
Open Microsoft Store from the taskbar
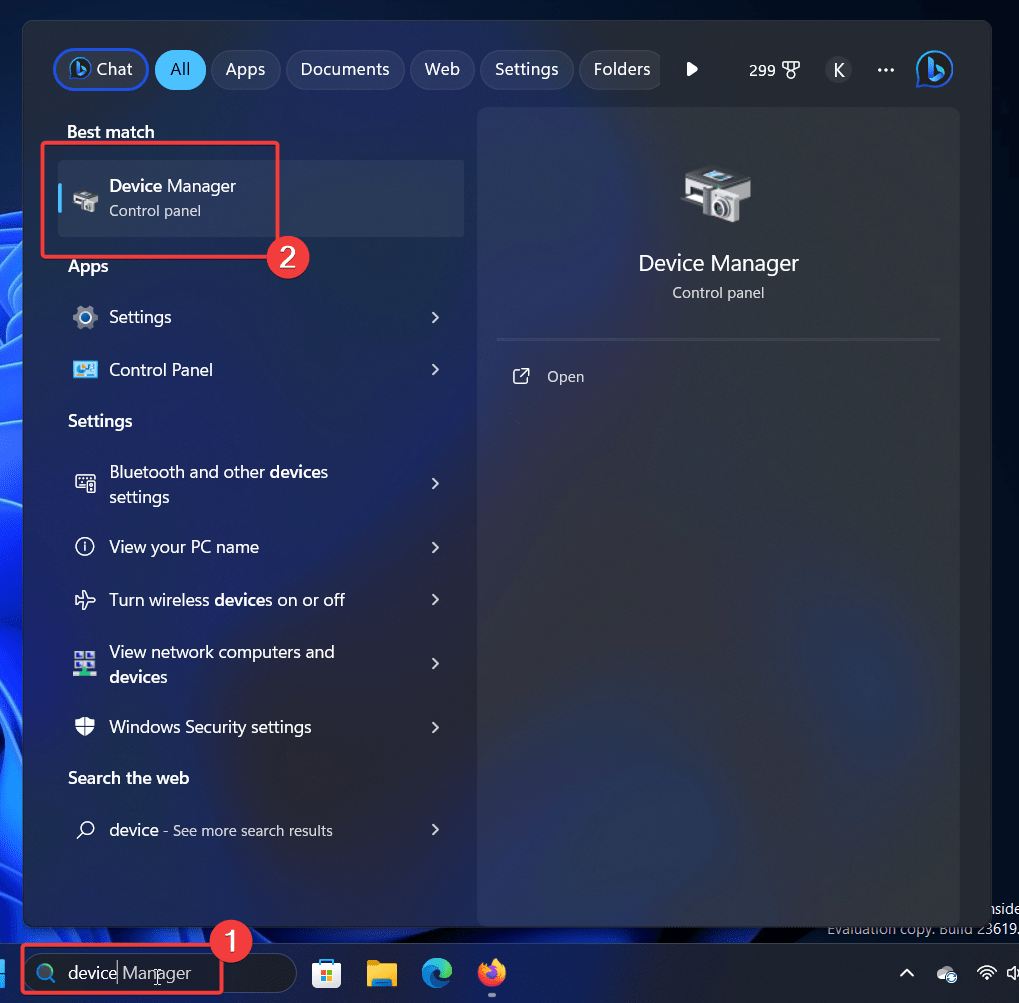click(x=326, y=973)
